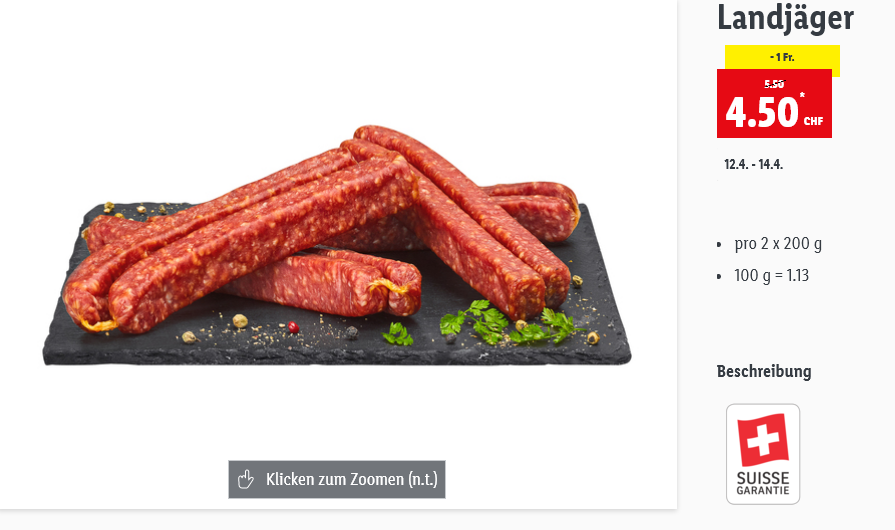
Task: Click the '100 g = 1.13' unit price line
Action: click(771, 276)
